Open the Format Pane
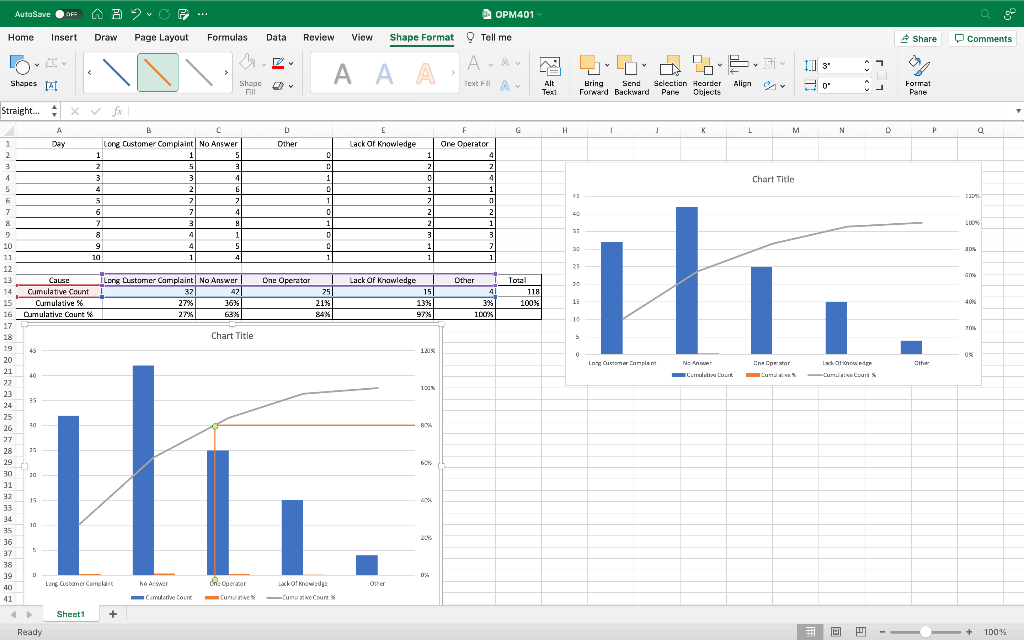Screen dimensions: 1024x640 tap(918, 70)
